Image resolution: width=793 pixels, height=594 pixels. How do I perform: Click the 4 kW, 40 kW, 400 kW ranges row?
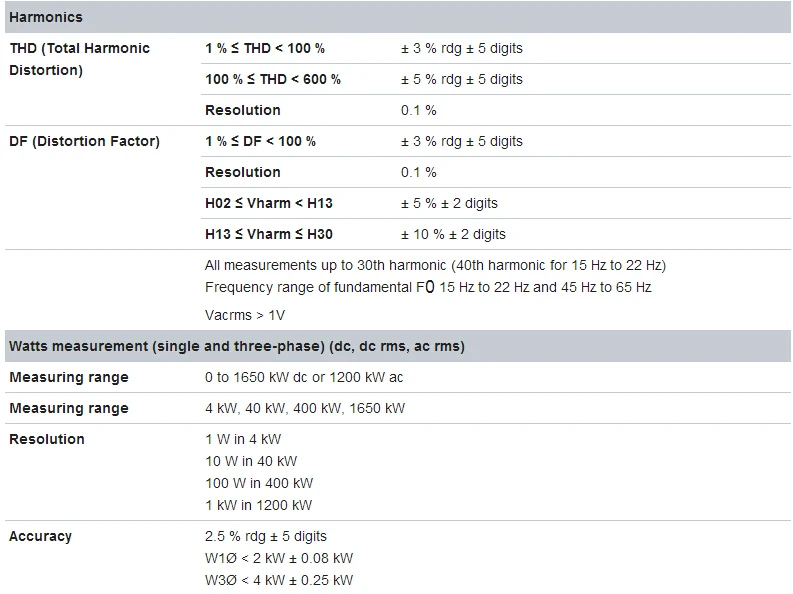point(398,408)
